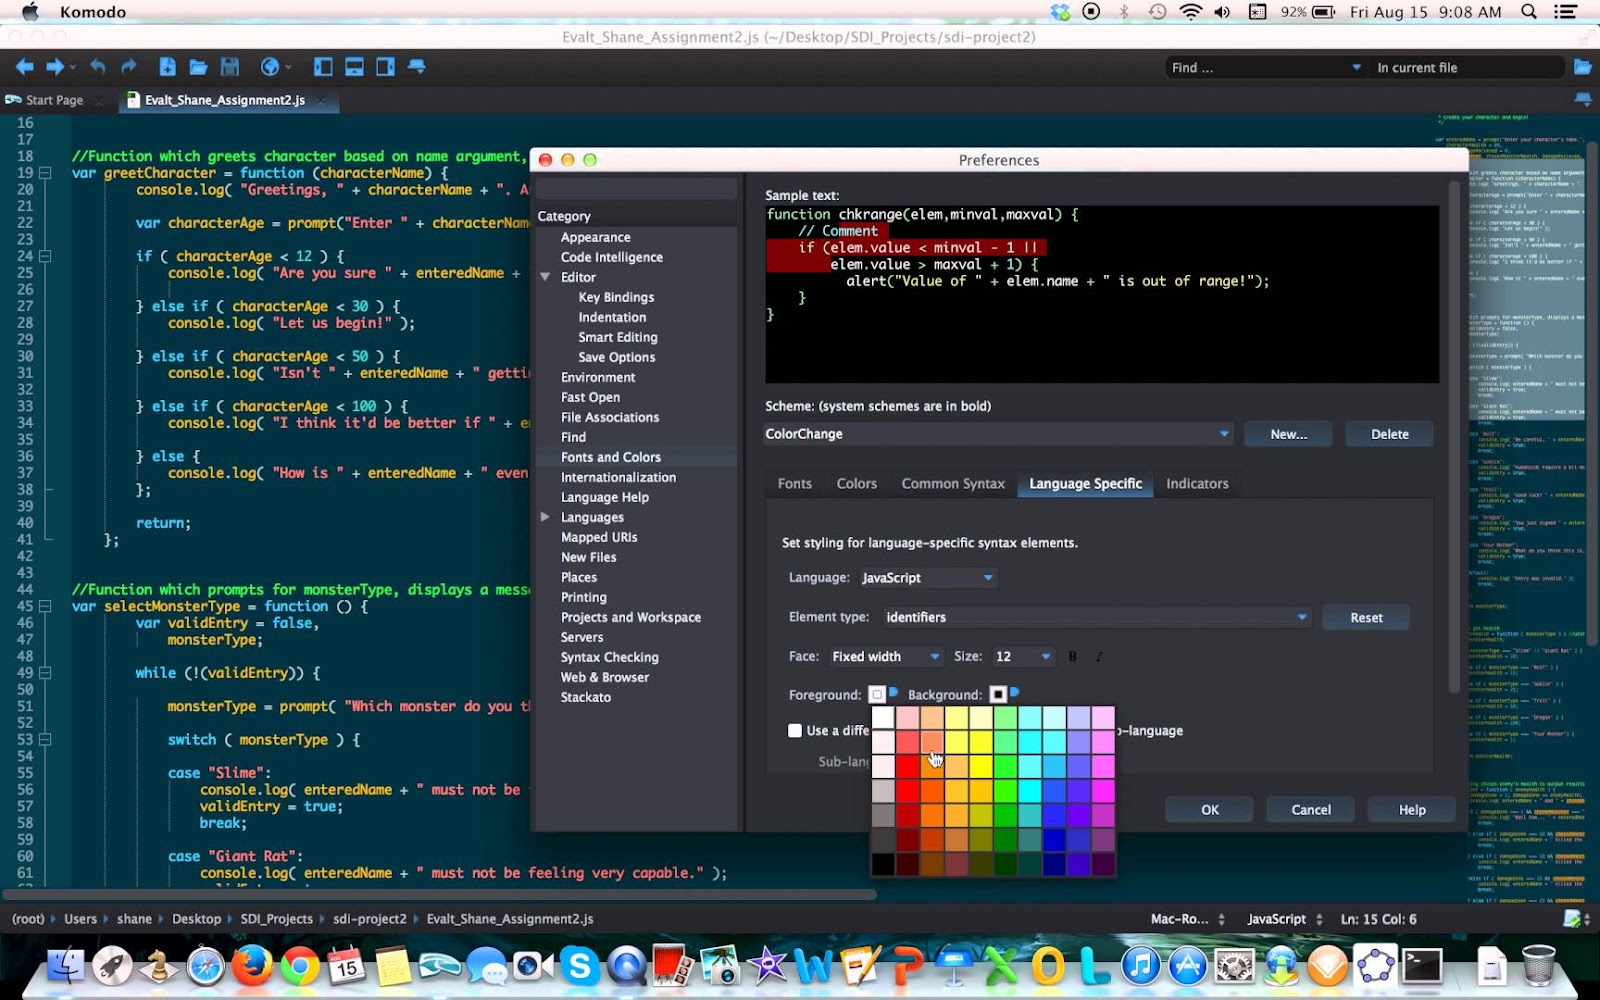This screenshot has width=1600, height=1000.
Task: Click the Reset button
Action: [x=1365, y=618]
